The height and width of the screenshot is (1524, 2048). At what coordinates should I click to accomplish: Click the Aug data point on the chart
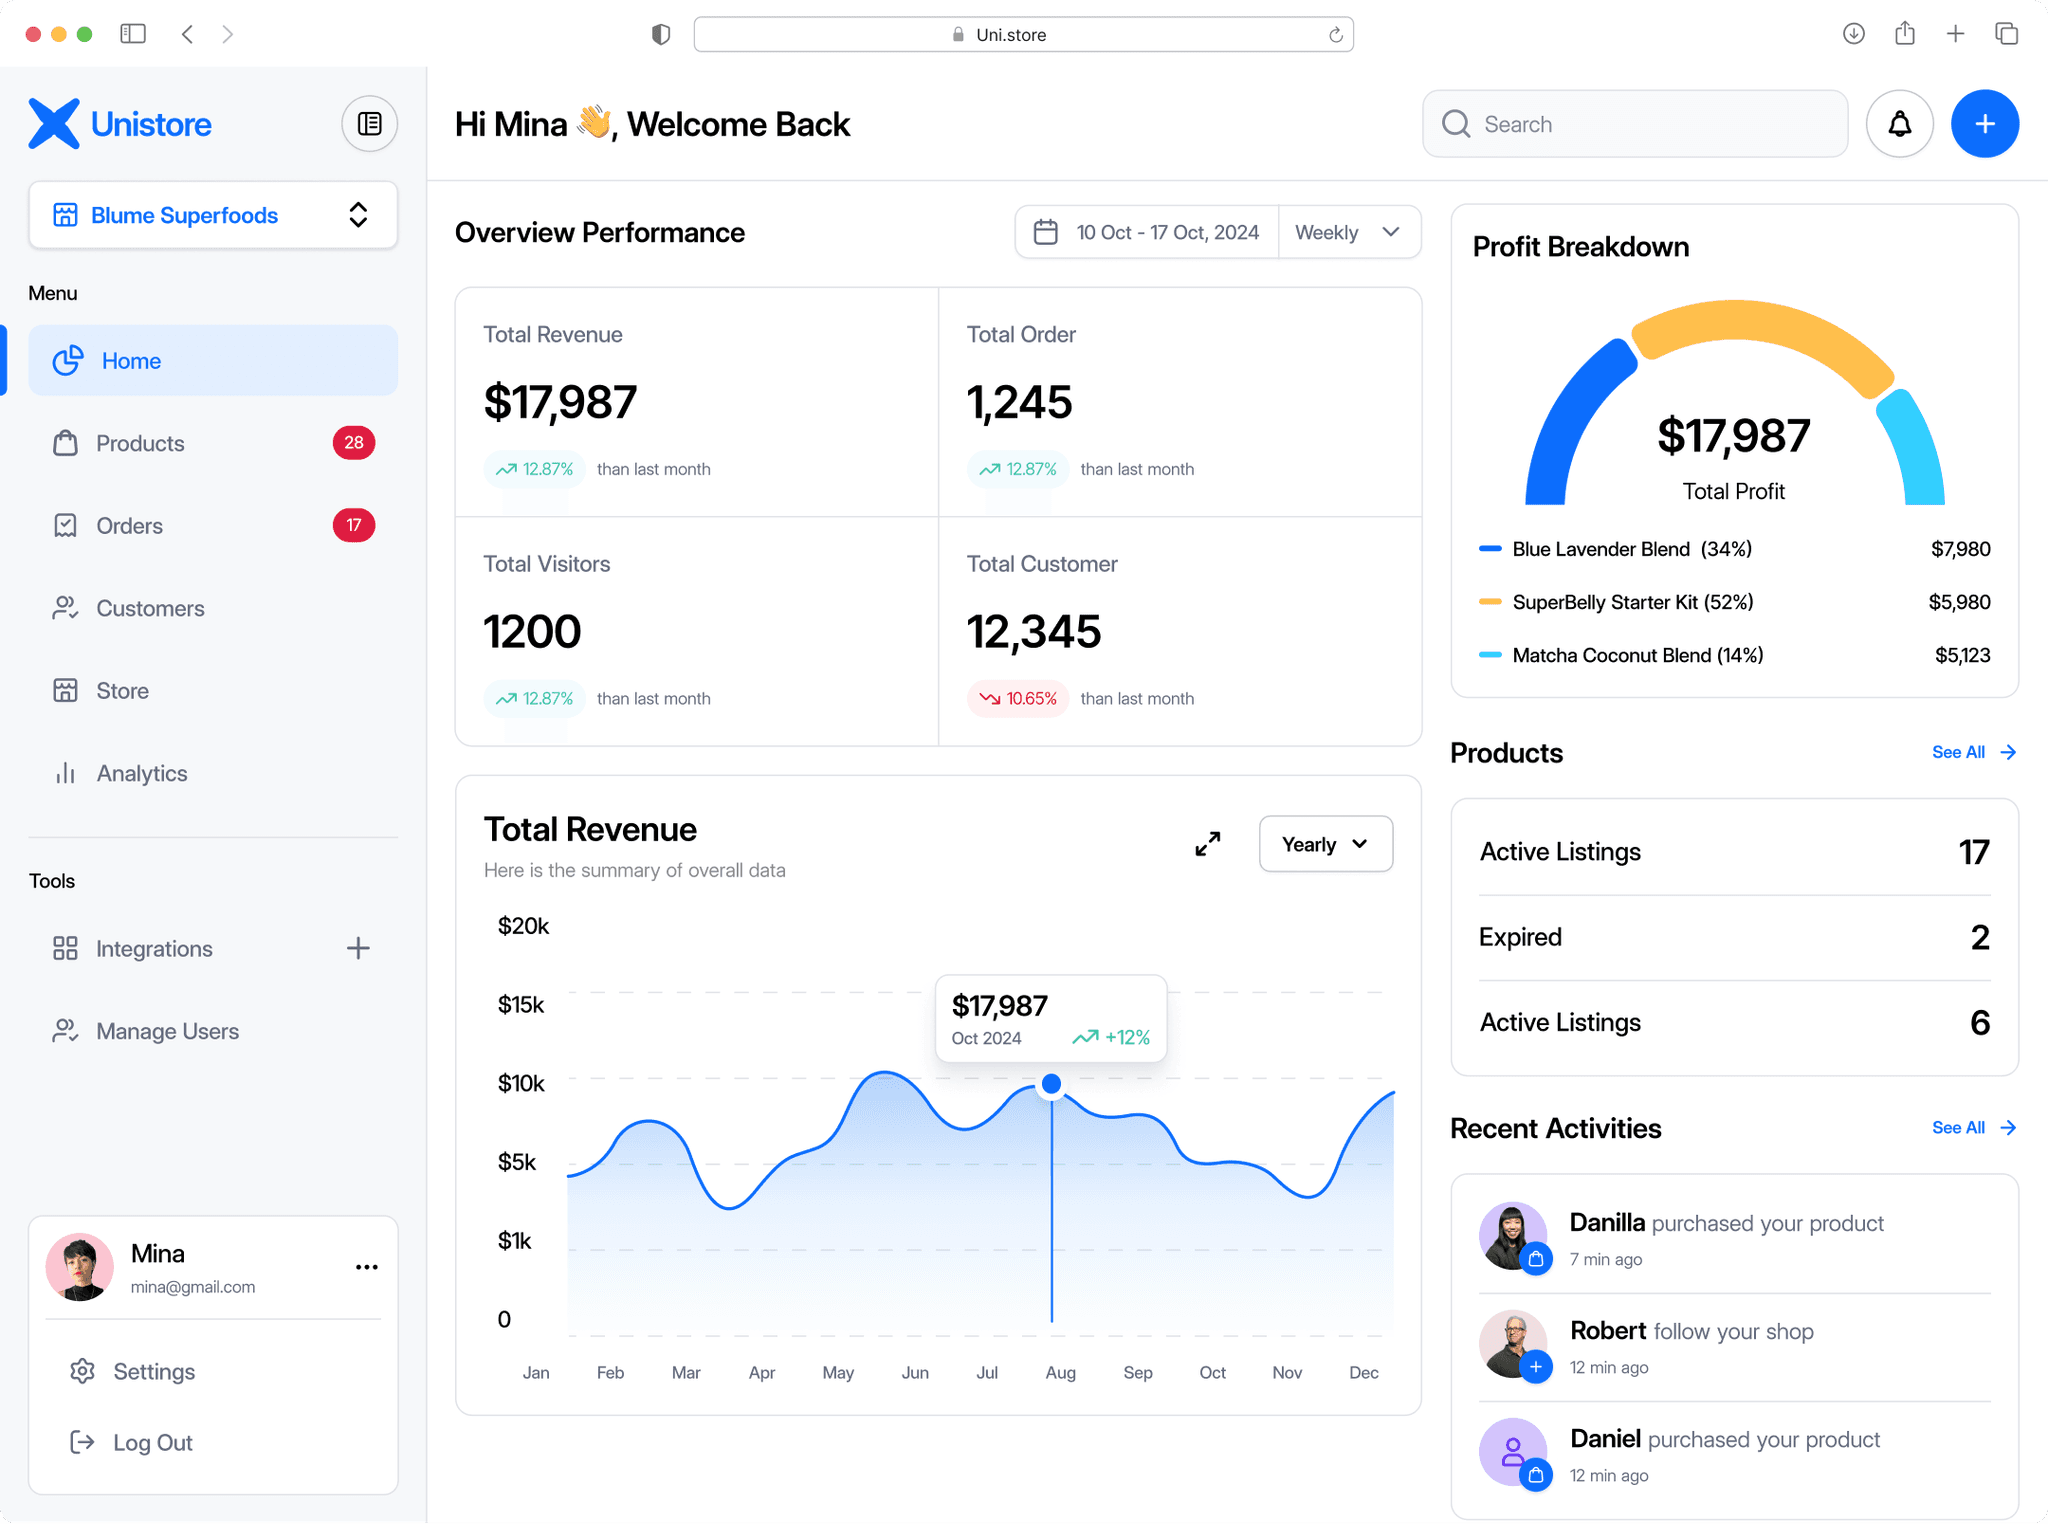(x=1051, y=1084)
